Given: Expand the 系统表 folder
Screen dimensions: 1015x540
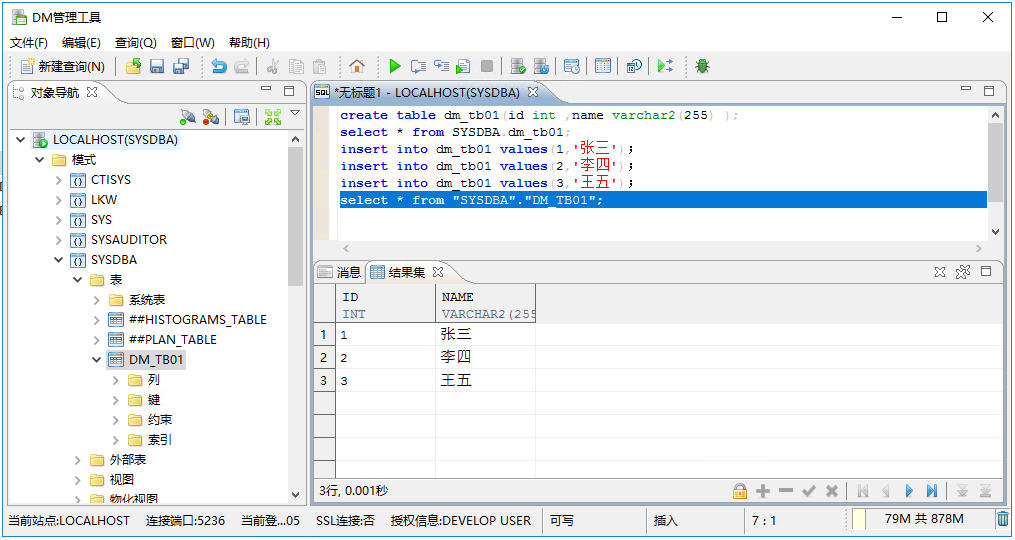Looking at the screenshot, I should [x=96, y=300].
